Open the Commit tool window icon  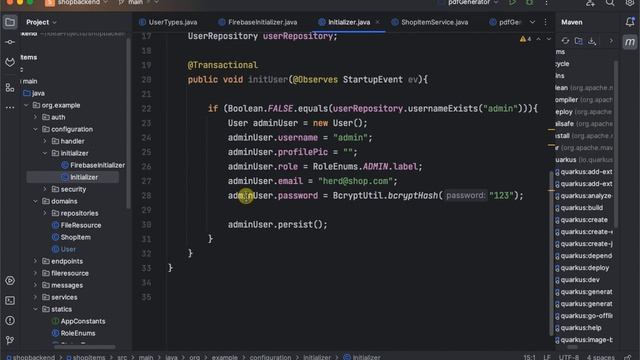pyautogui.click(x=10, y=42)
